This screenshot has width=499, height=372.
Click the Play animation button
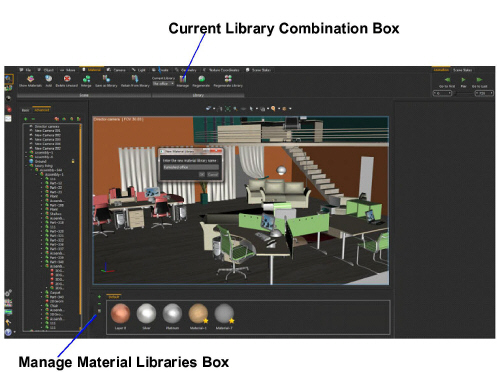click(x=463, y=80)
